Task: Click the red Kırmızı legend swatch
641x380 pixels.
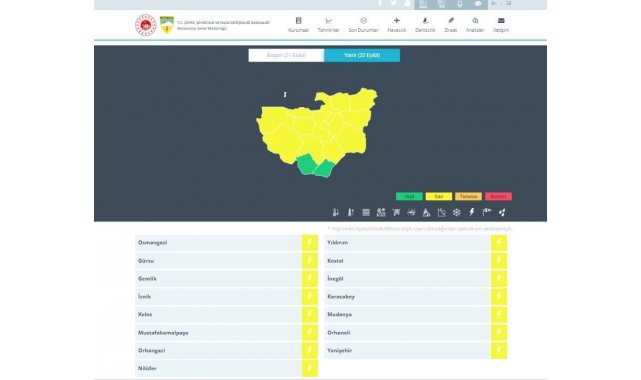Action: click(498, 197)
